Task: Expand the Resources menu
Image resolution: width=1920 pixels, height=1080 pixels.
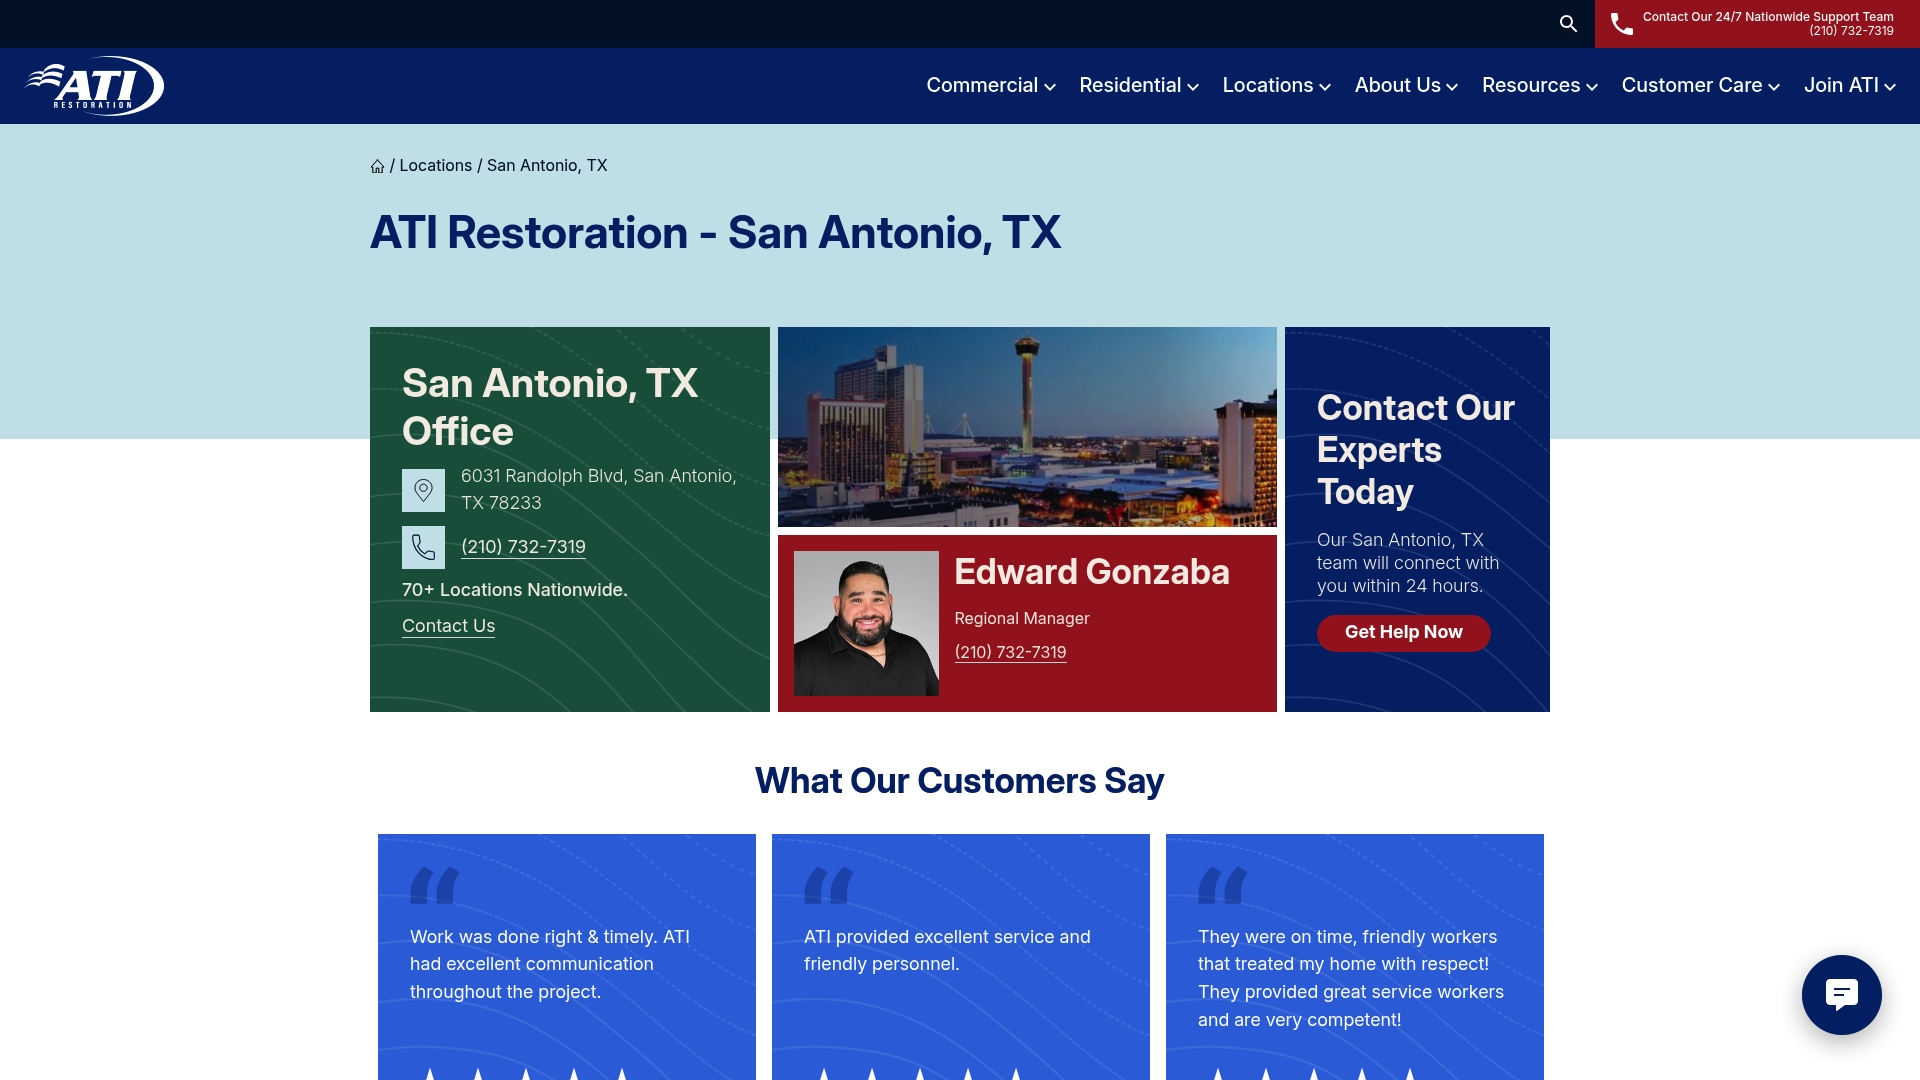Action: [x=1540, y=86]
